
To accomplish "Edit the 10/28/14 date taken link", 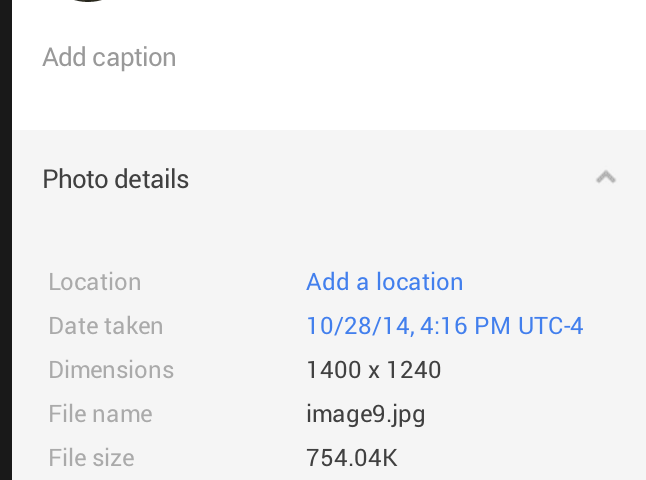I will pyautogui.click(x=445, y=325).
